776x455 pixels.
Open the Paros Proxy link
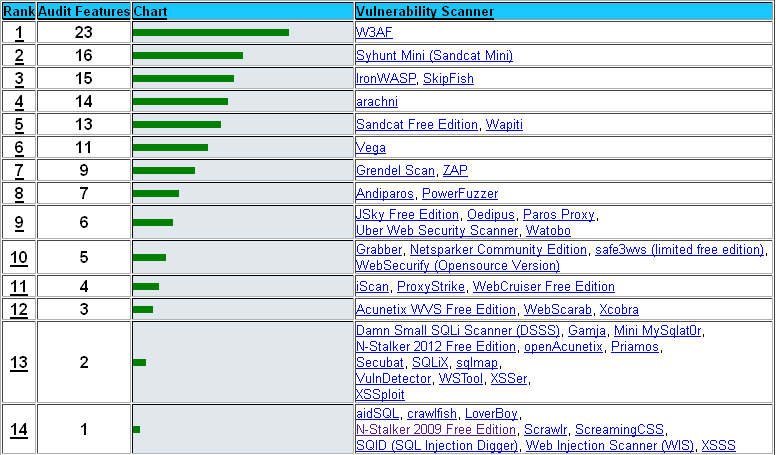coord(559,214)
